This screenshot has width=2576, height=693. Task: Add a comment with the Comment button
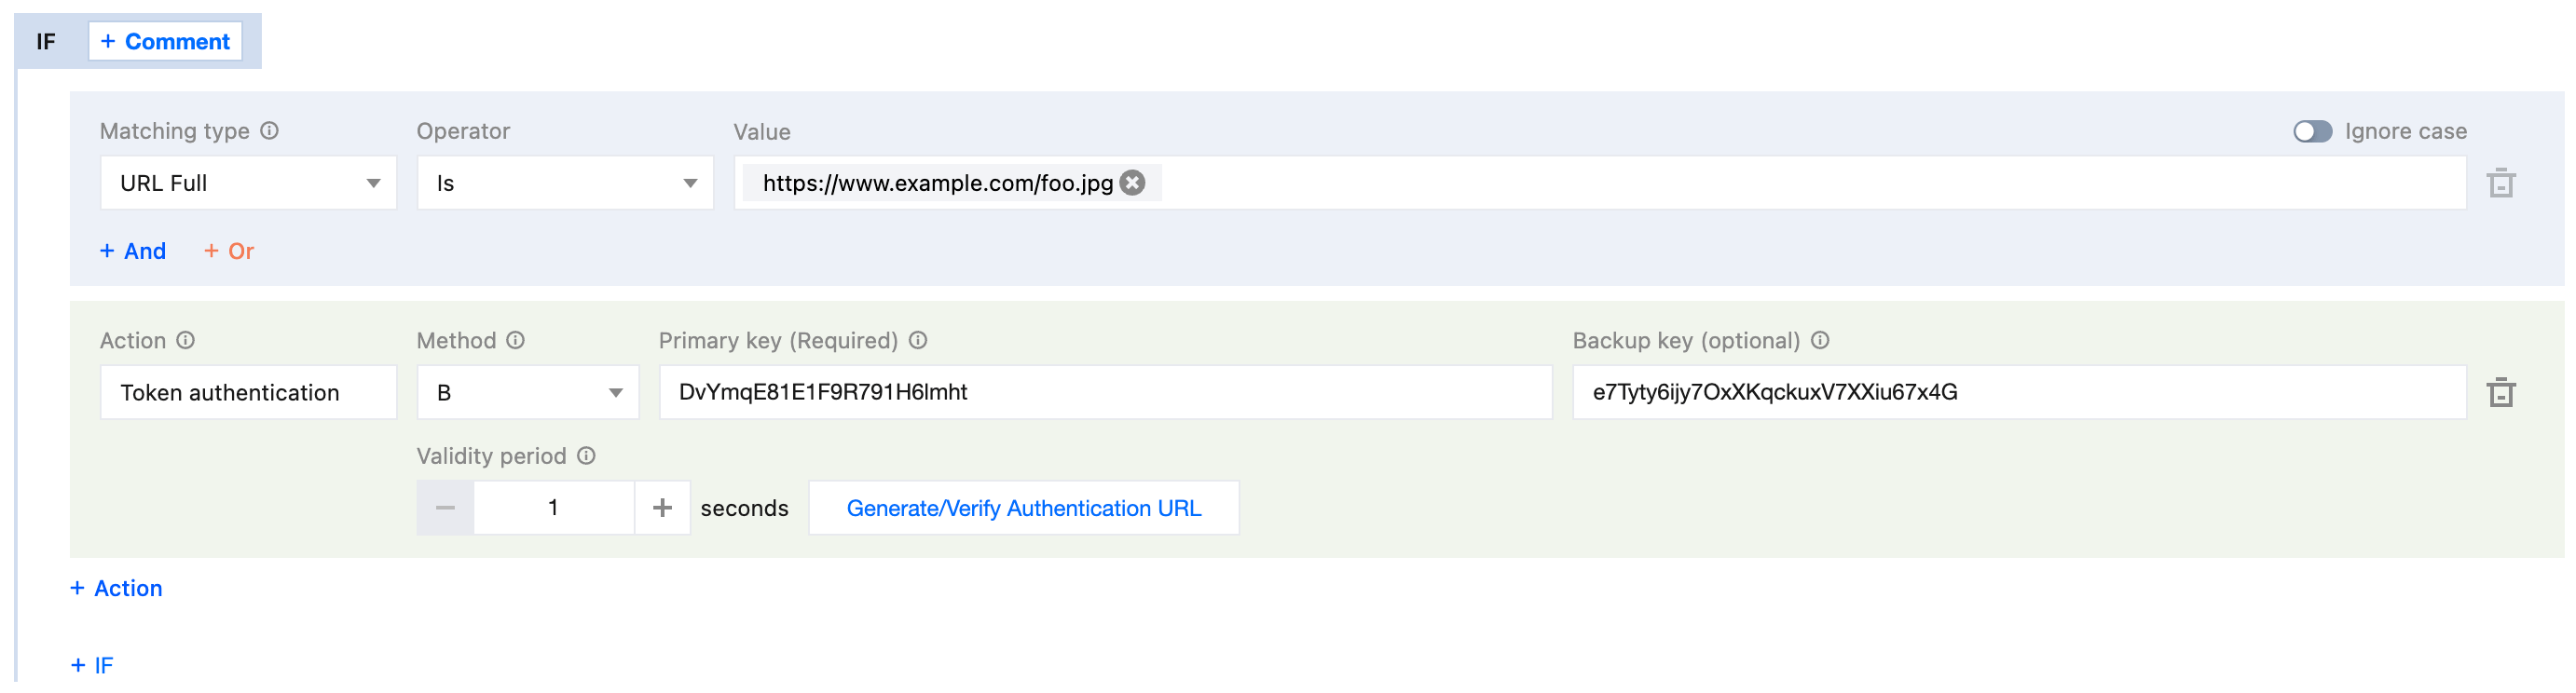(x=165, y=41)
